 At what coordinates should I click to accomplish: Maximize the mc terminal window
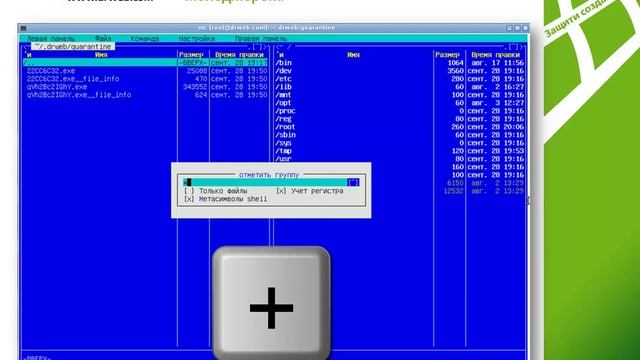pos(517,28)
